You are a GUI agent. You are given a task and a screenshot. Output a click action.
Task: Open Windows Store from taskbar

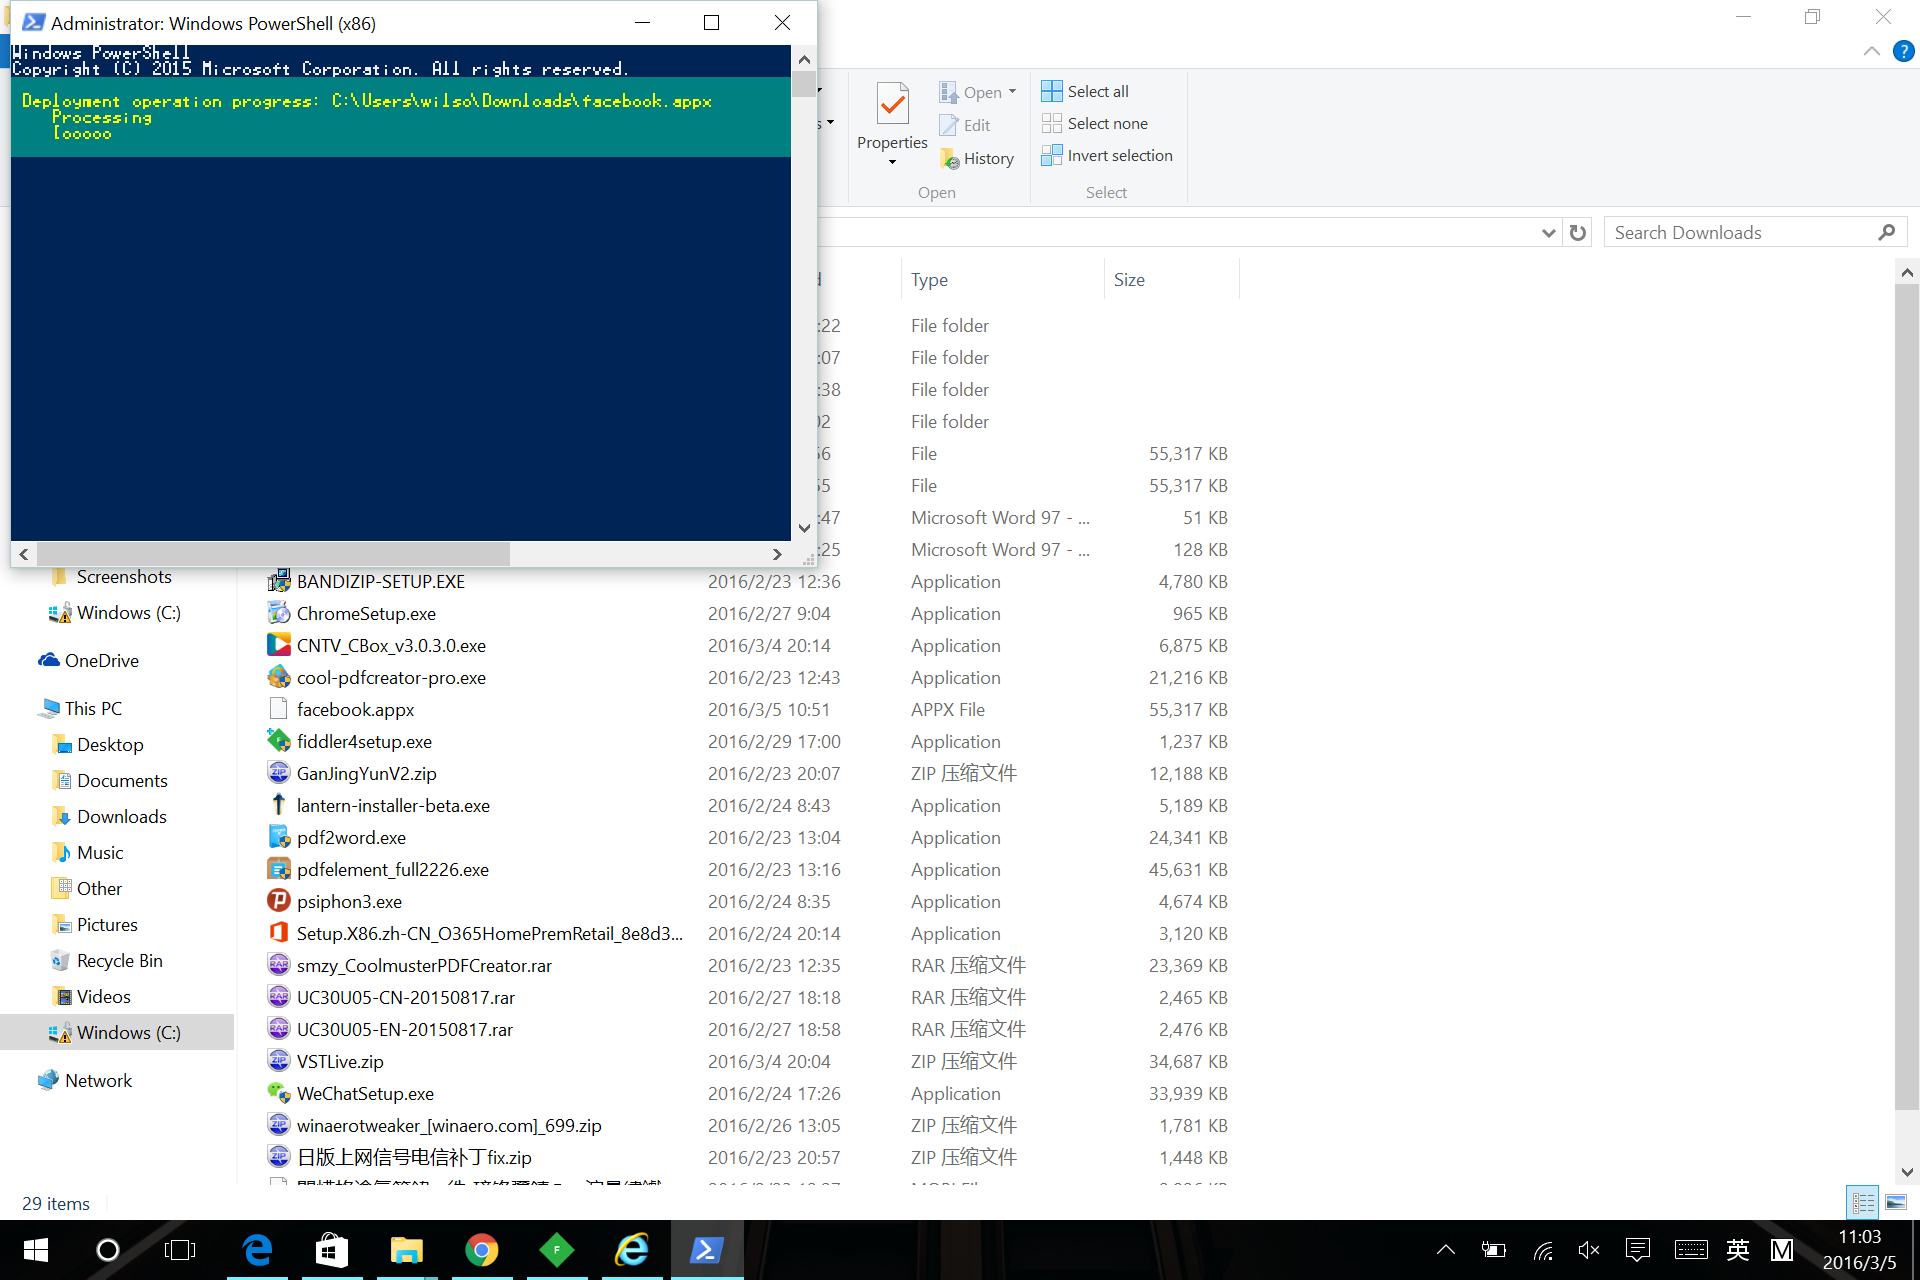tap(332, 1250)
